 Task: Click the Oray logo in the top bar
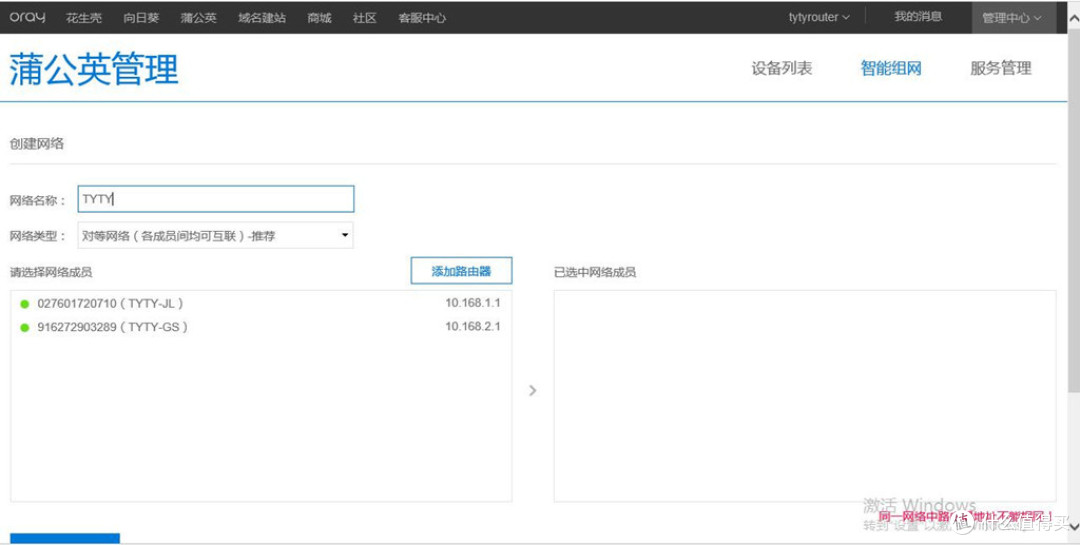28,17
